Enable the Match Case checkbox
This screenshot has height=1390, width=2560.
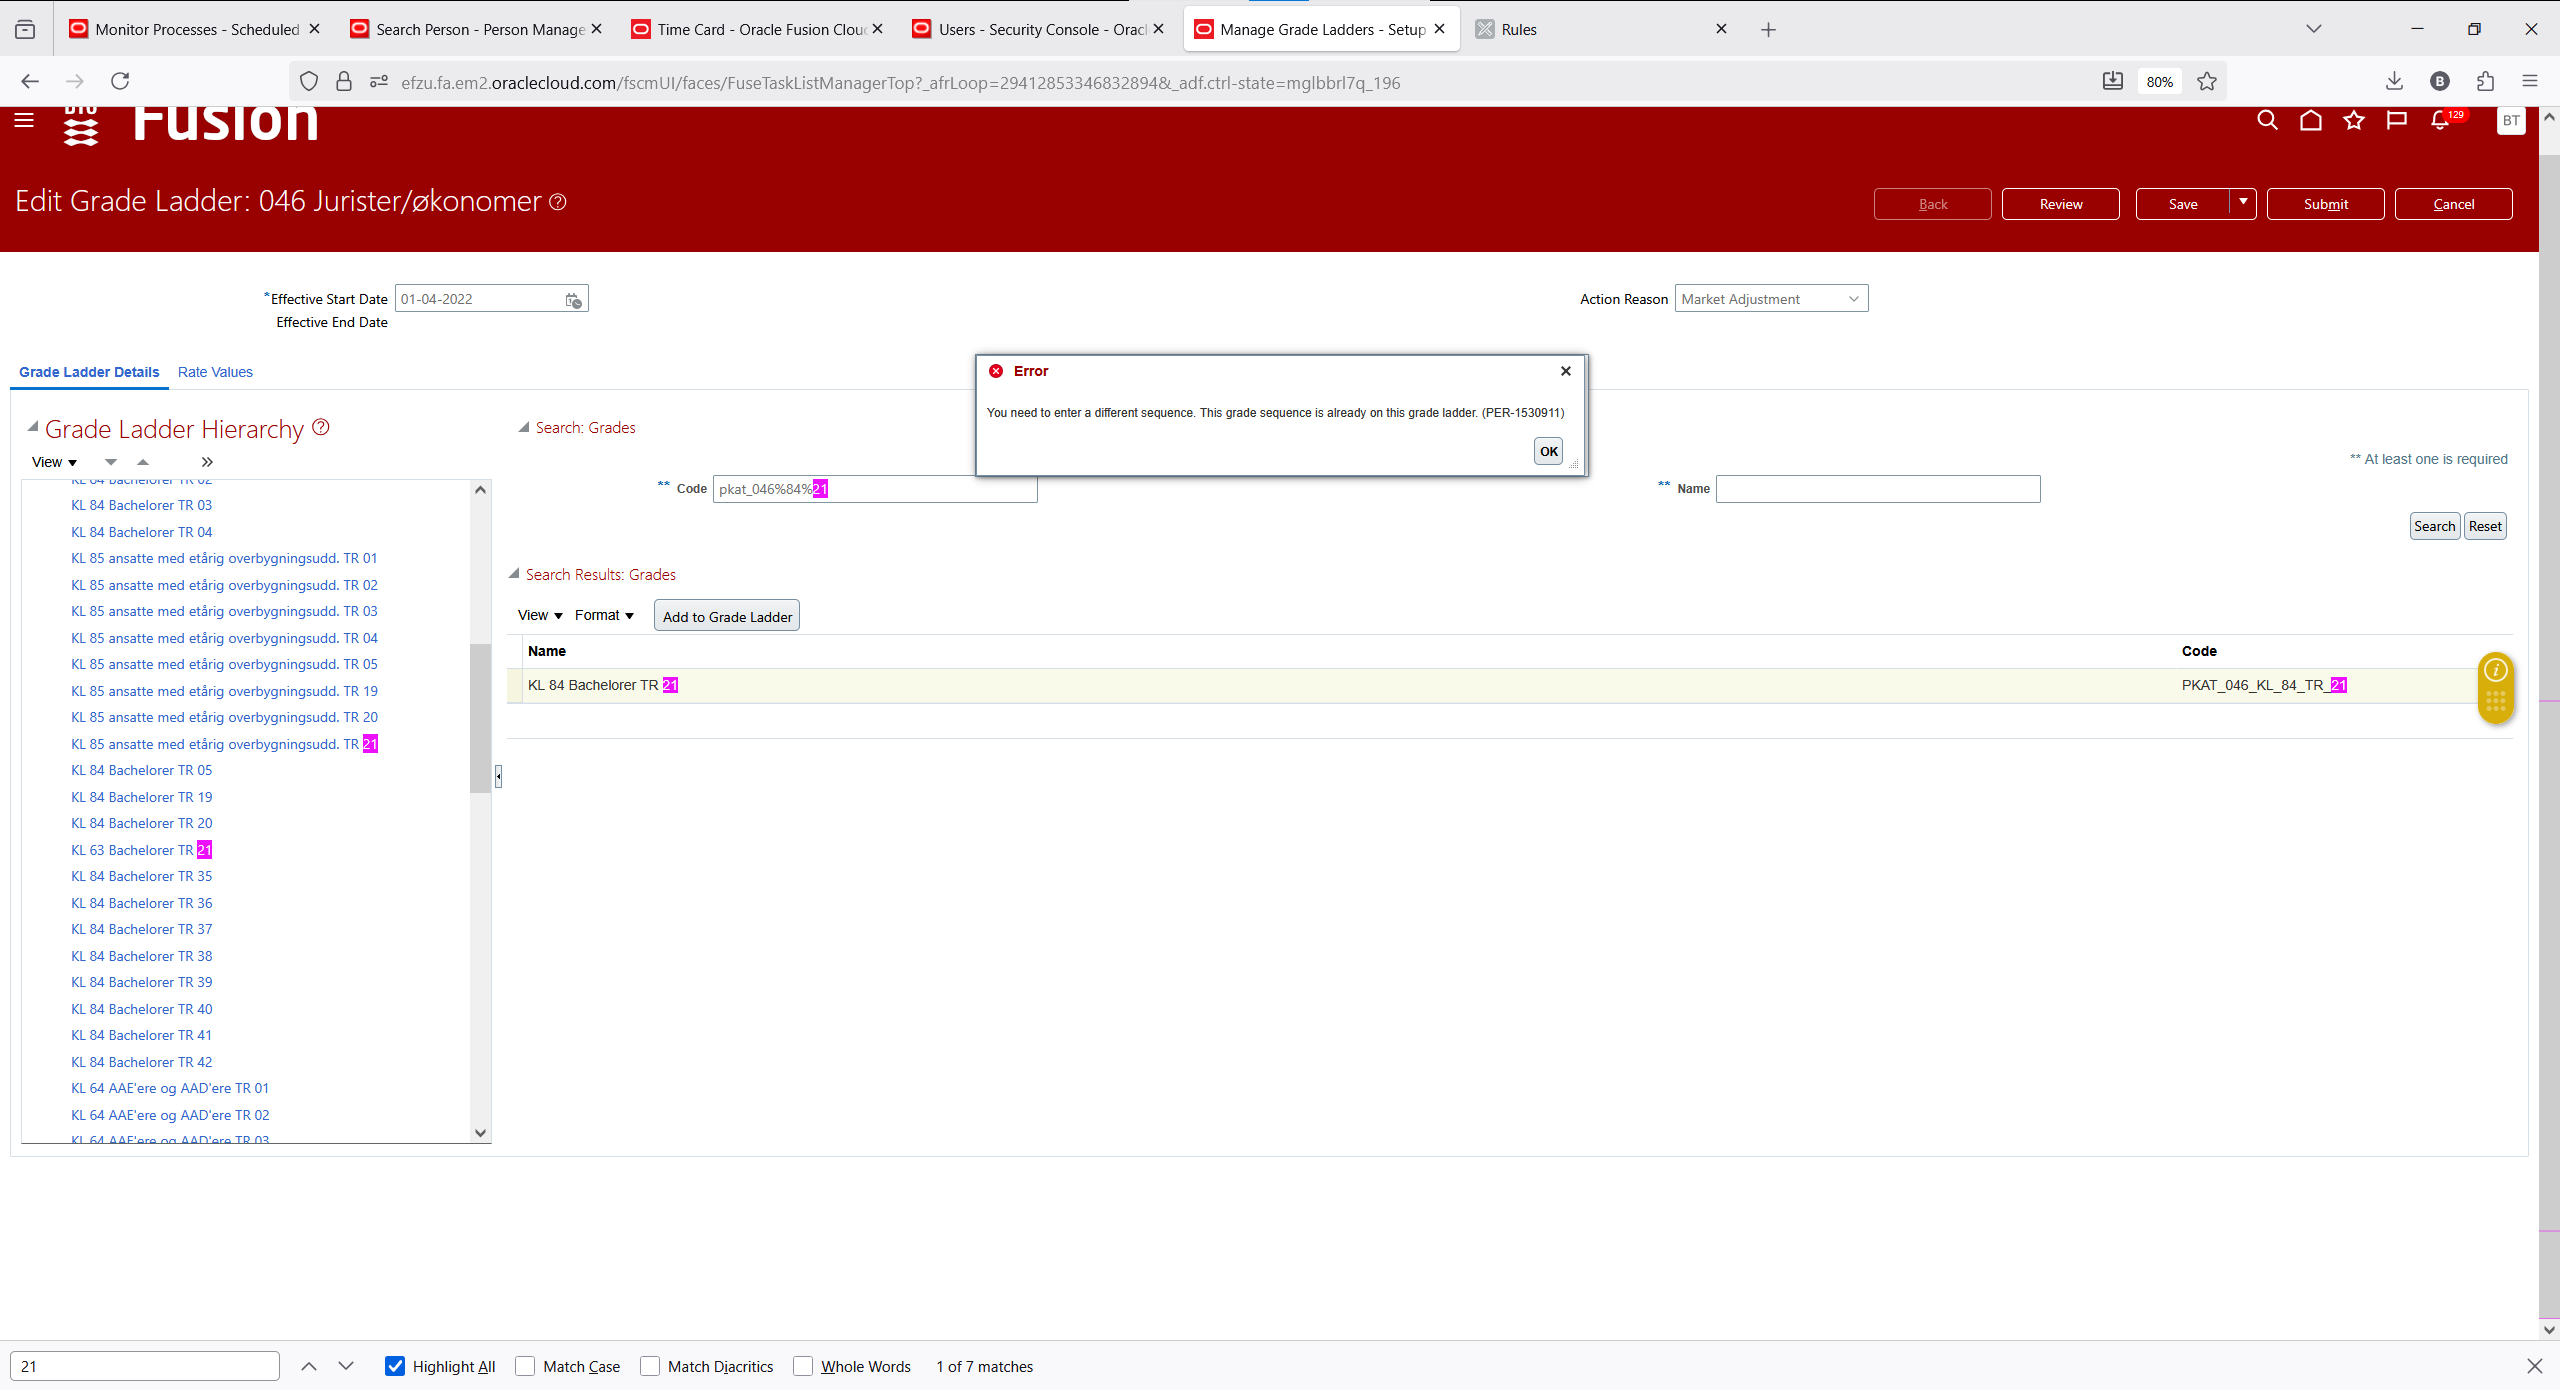525,1366
